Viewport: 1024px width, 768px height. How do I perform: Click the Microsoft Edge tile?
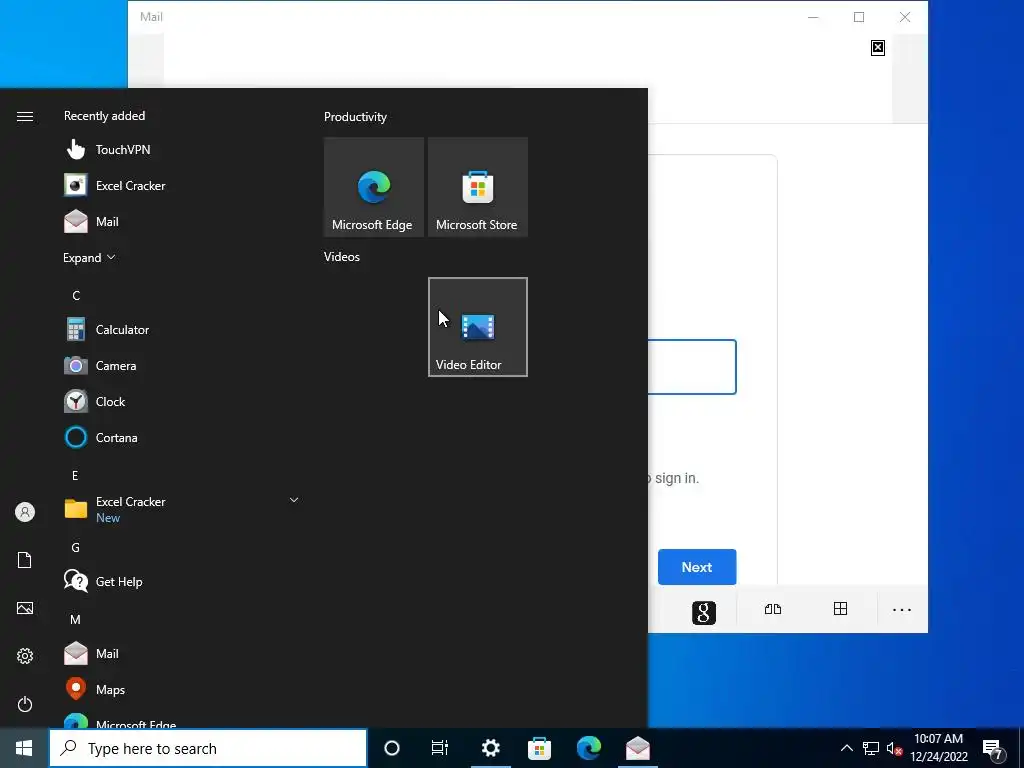[374, 187]
